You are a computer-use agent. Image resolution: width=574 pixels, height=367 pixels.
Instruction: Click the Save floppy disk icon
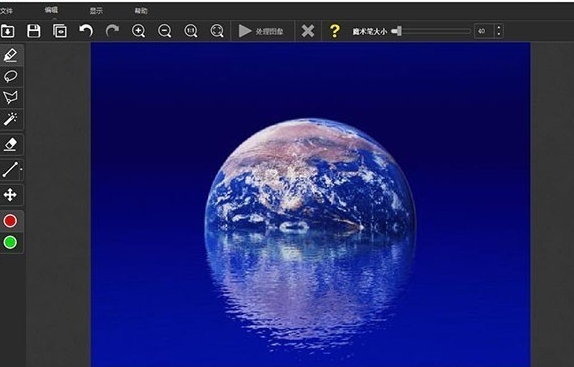[x=34, y=31]
